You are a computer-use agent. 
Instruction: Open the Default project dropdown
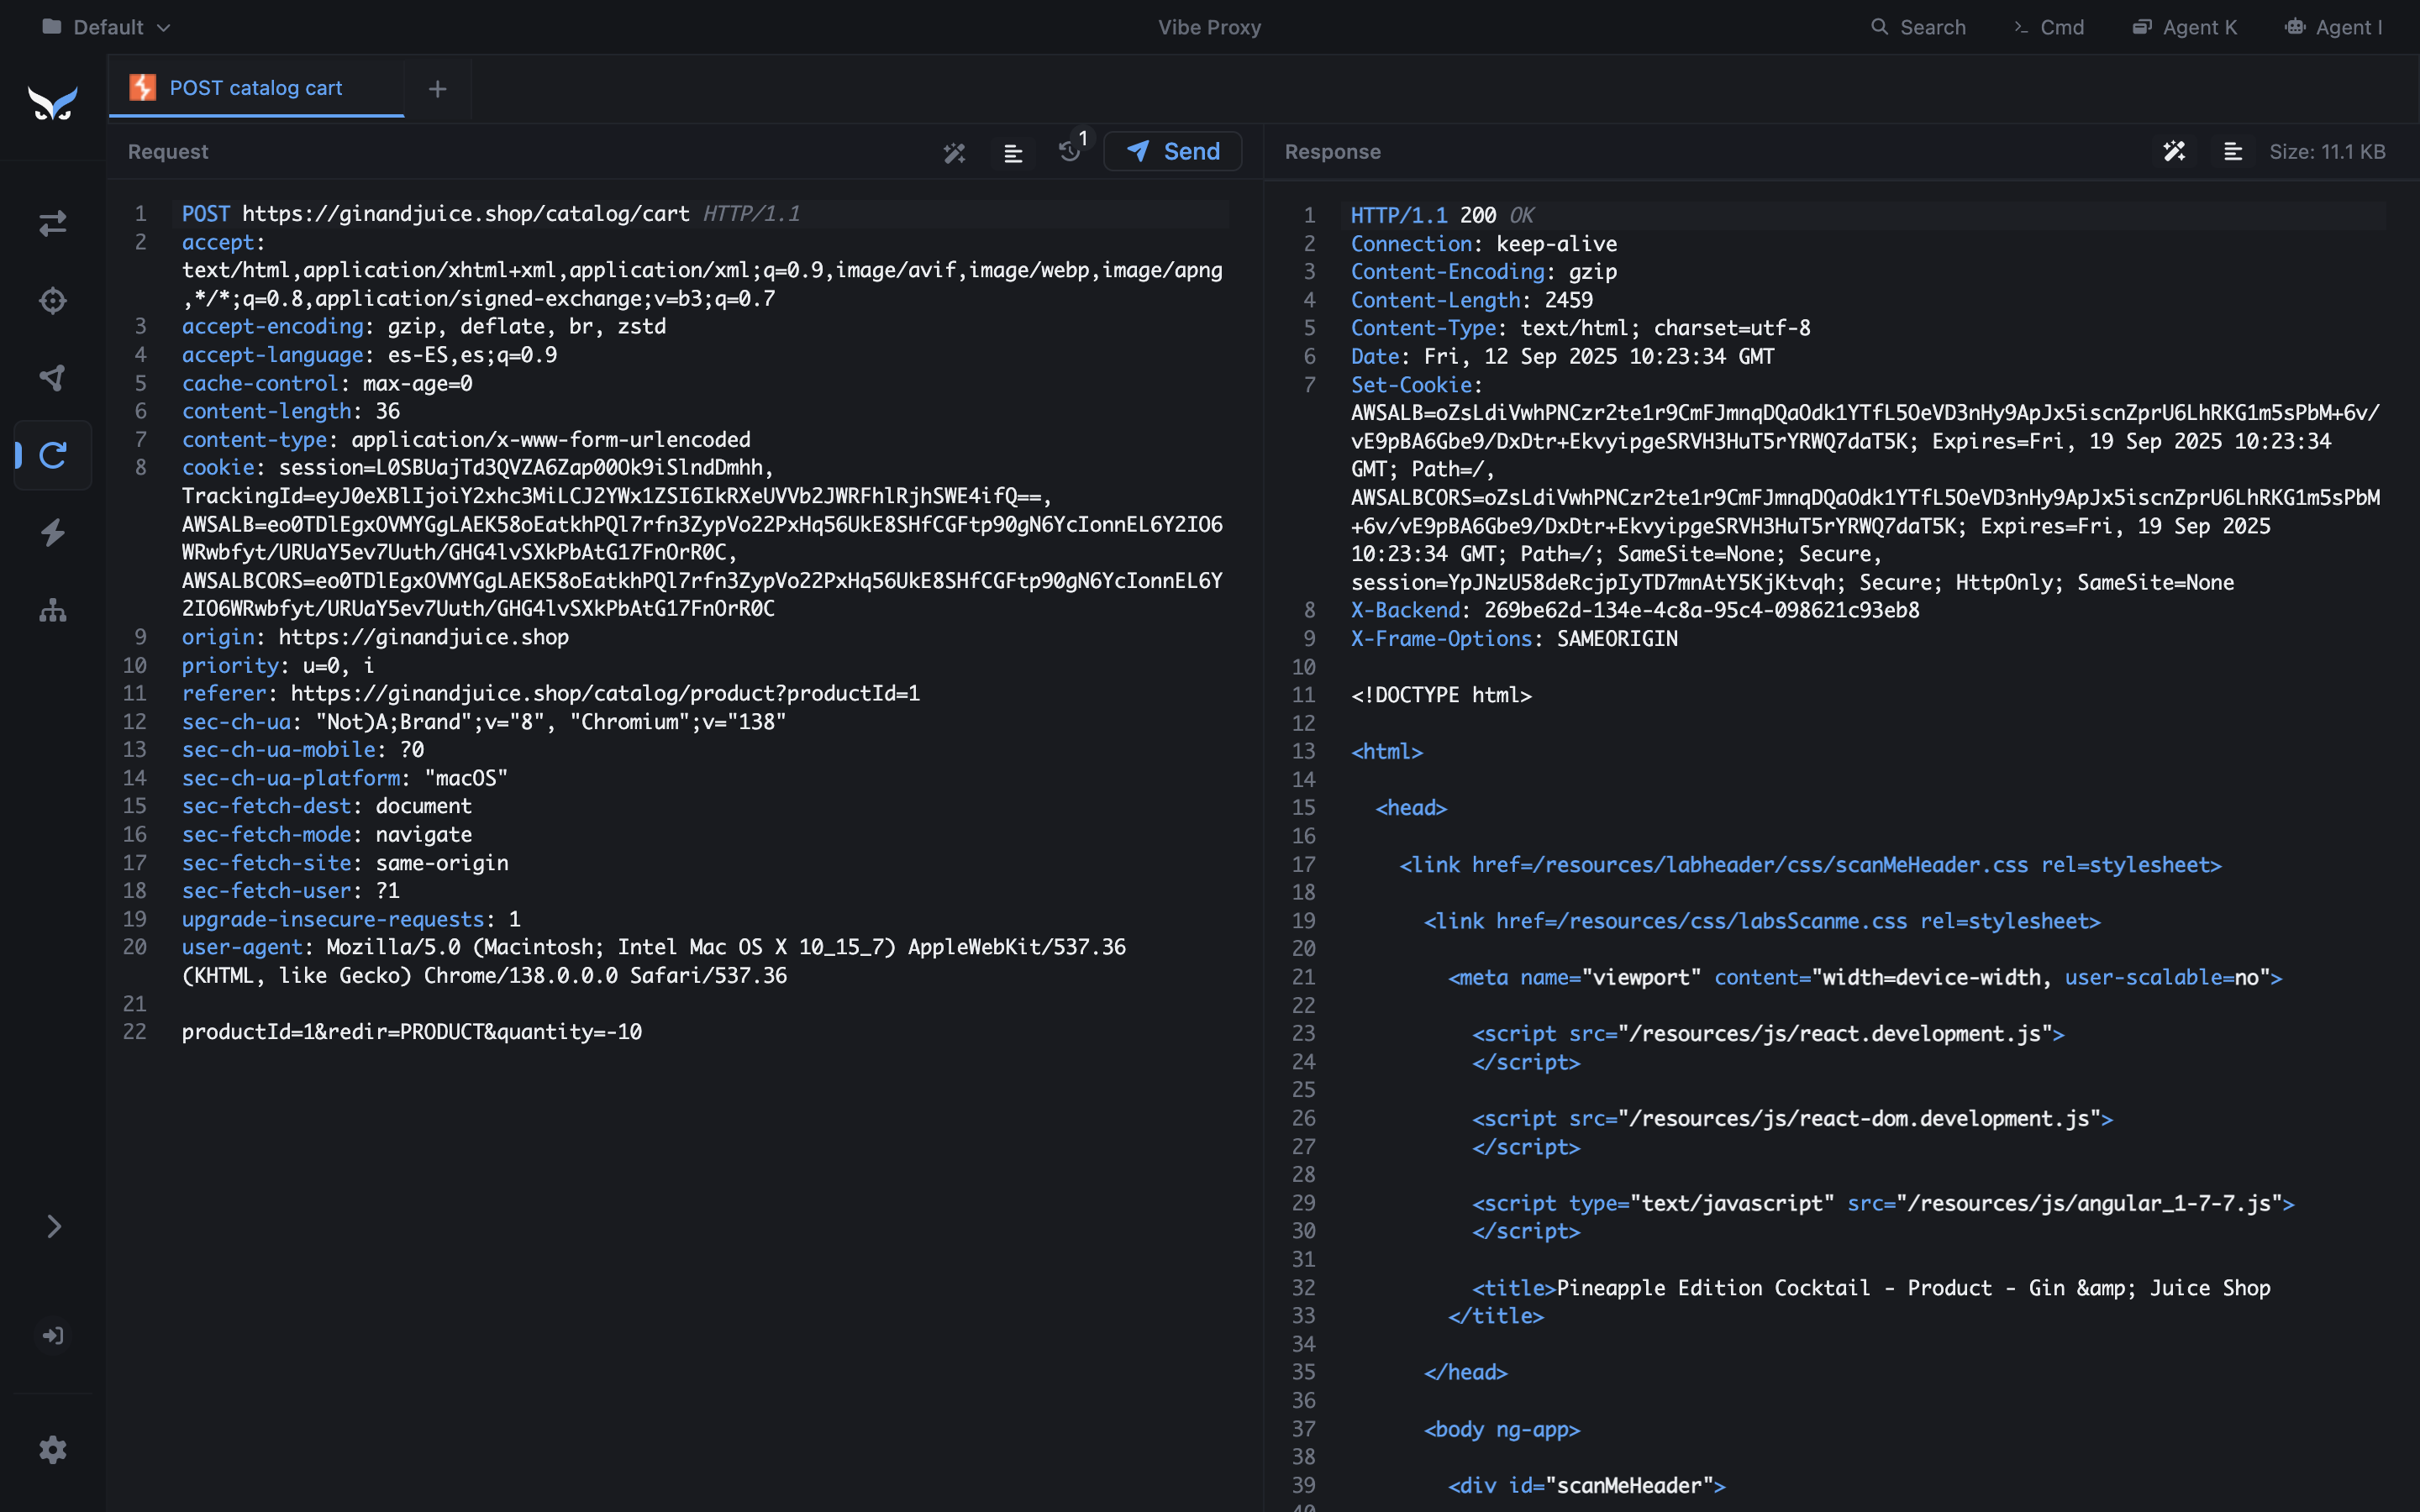click(106, 27)
